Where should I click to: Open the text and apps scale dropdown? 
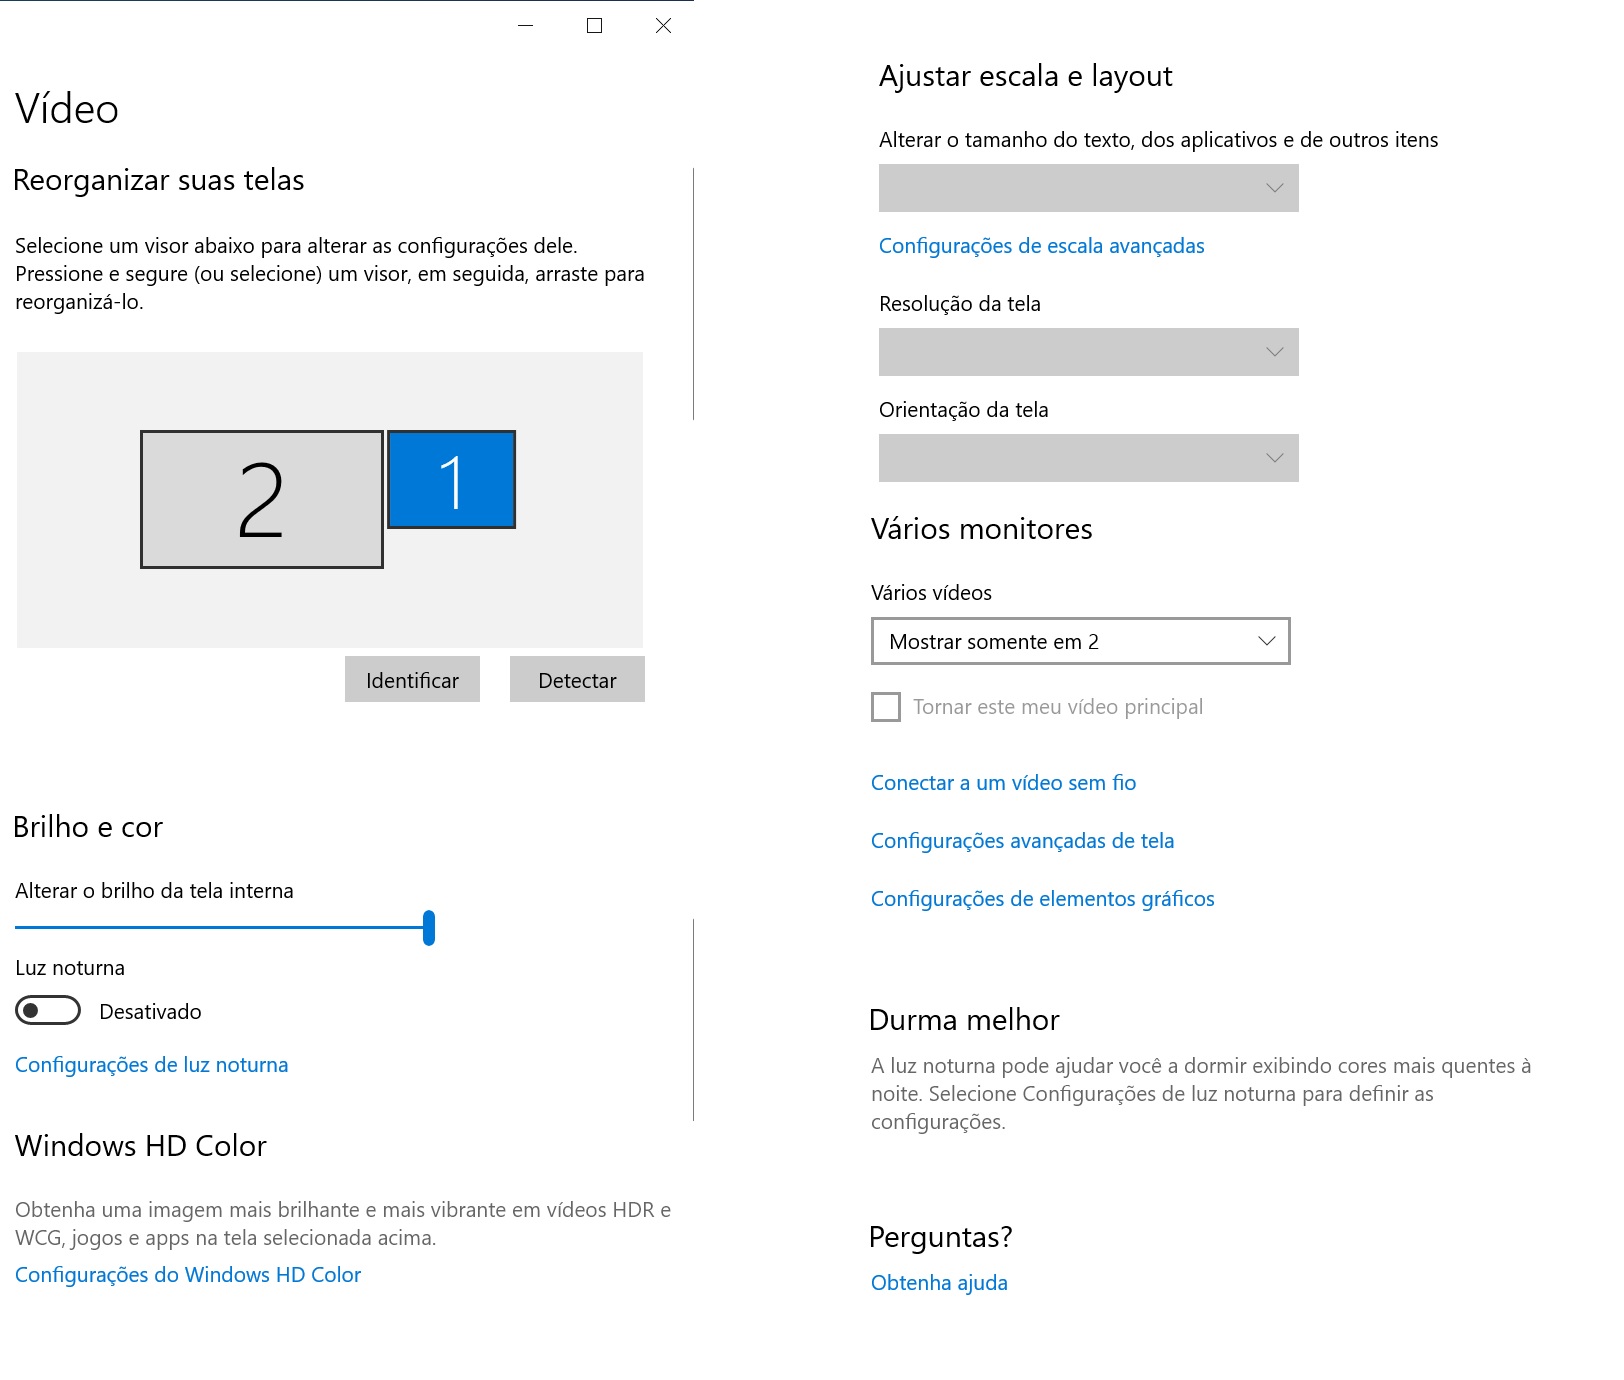tap(1088, 188)
